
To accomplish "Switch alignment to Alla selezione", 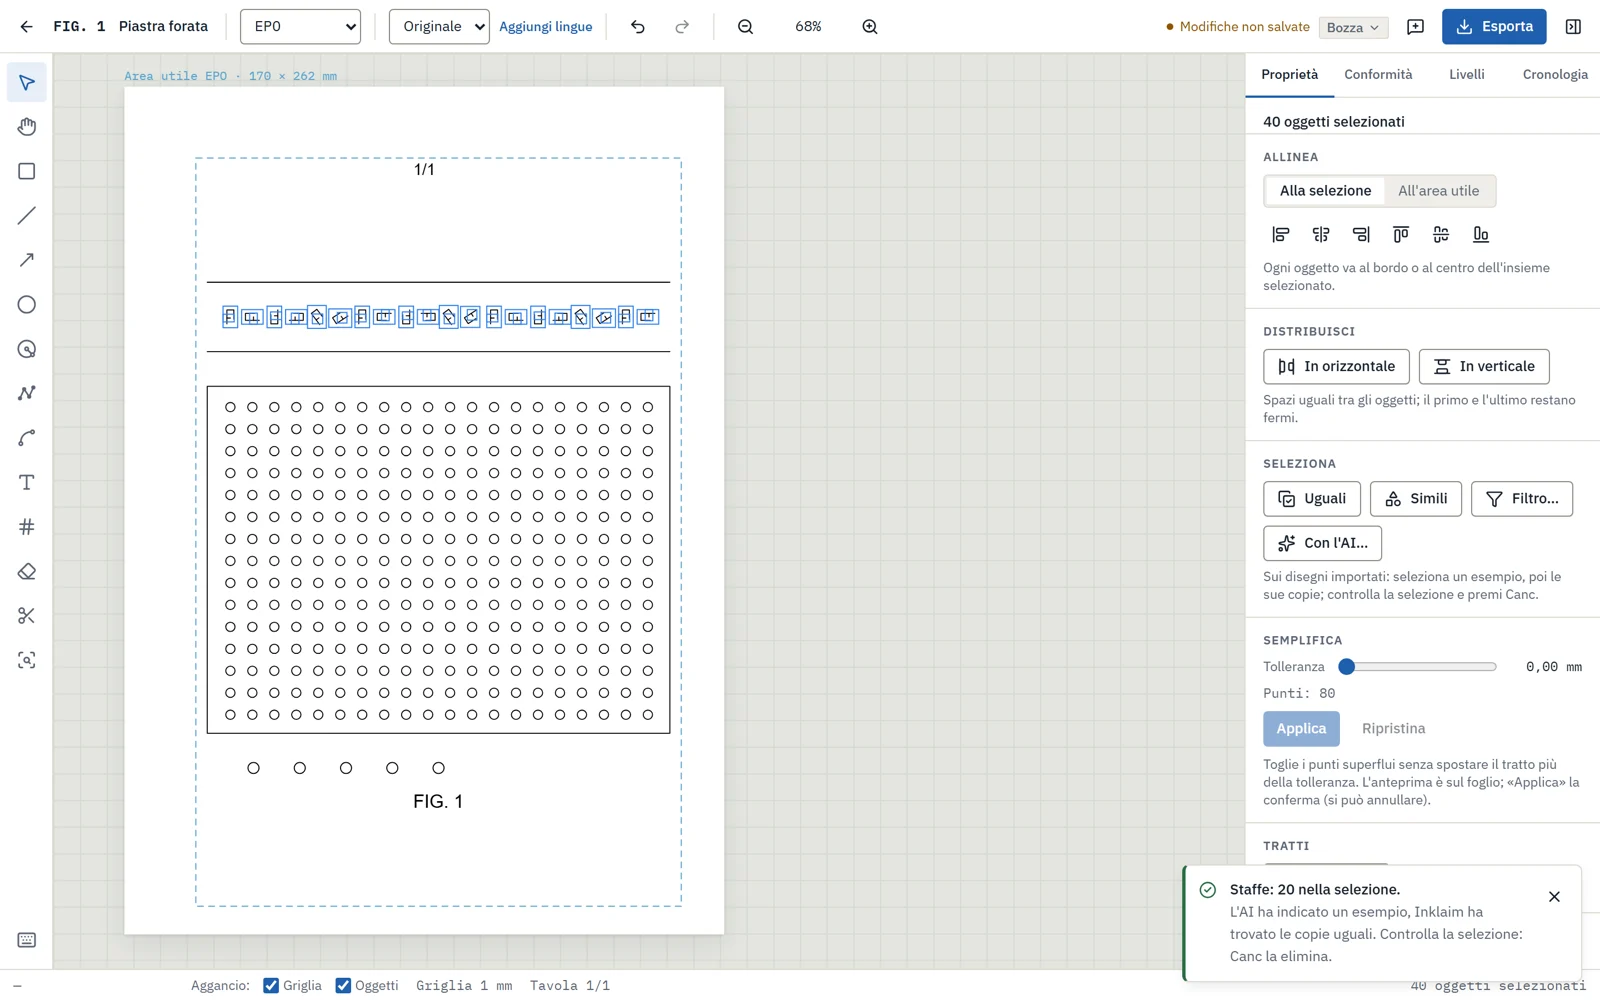I will (x=1325, y=191).
